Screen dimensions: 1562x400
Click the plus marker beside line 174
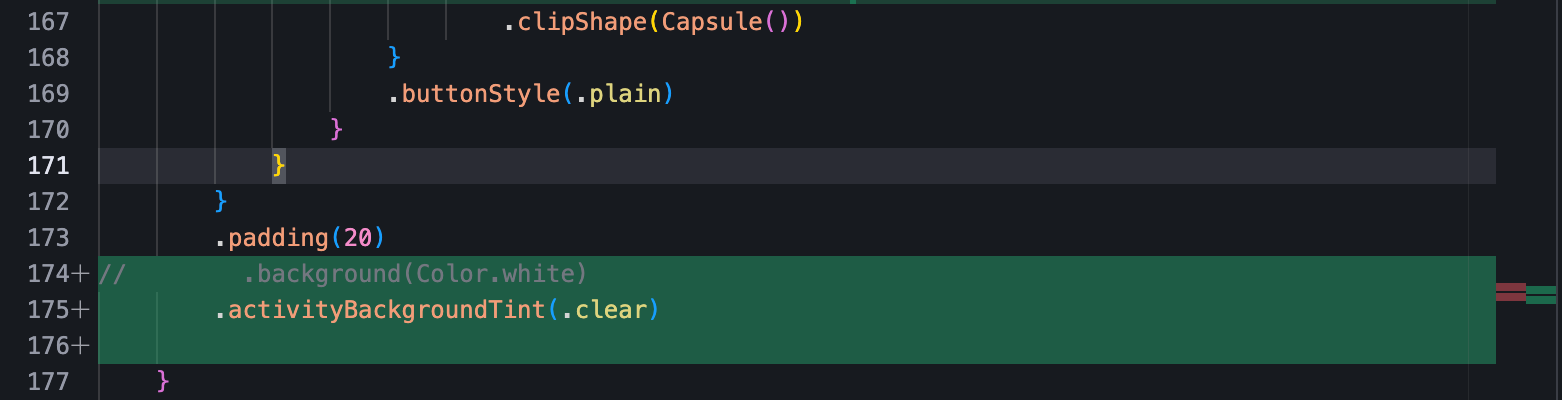click(x=80, y=274)
